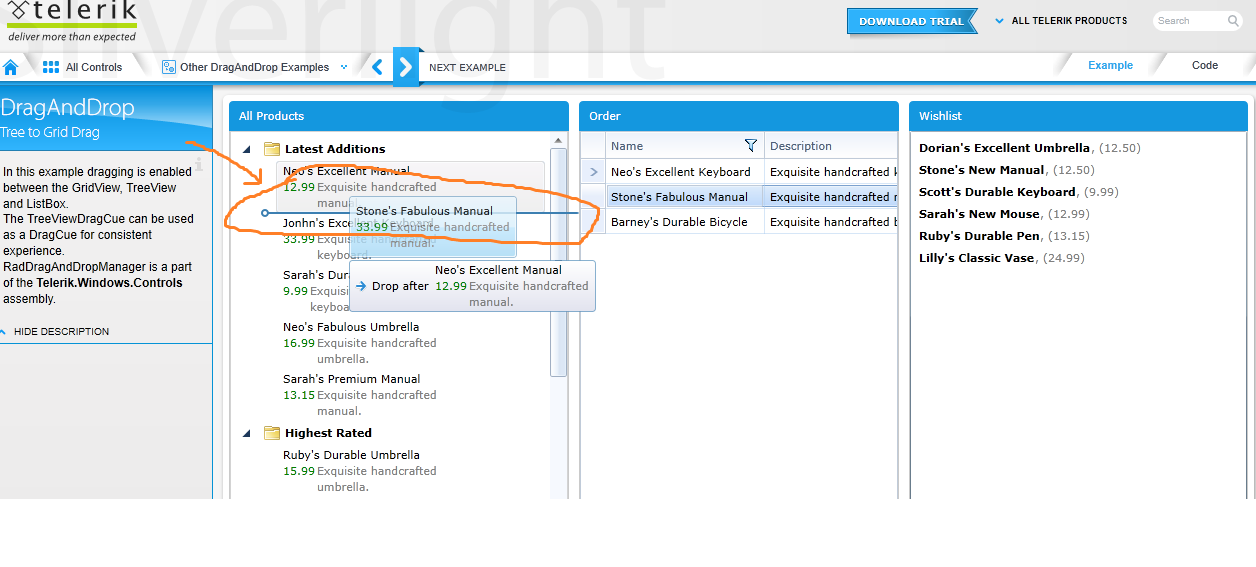Viewport: 1256px width, 567px height.
Task: Go to previous example arrow
Action: [x=377, y=67]
